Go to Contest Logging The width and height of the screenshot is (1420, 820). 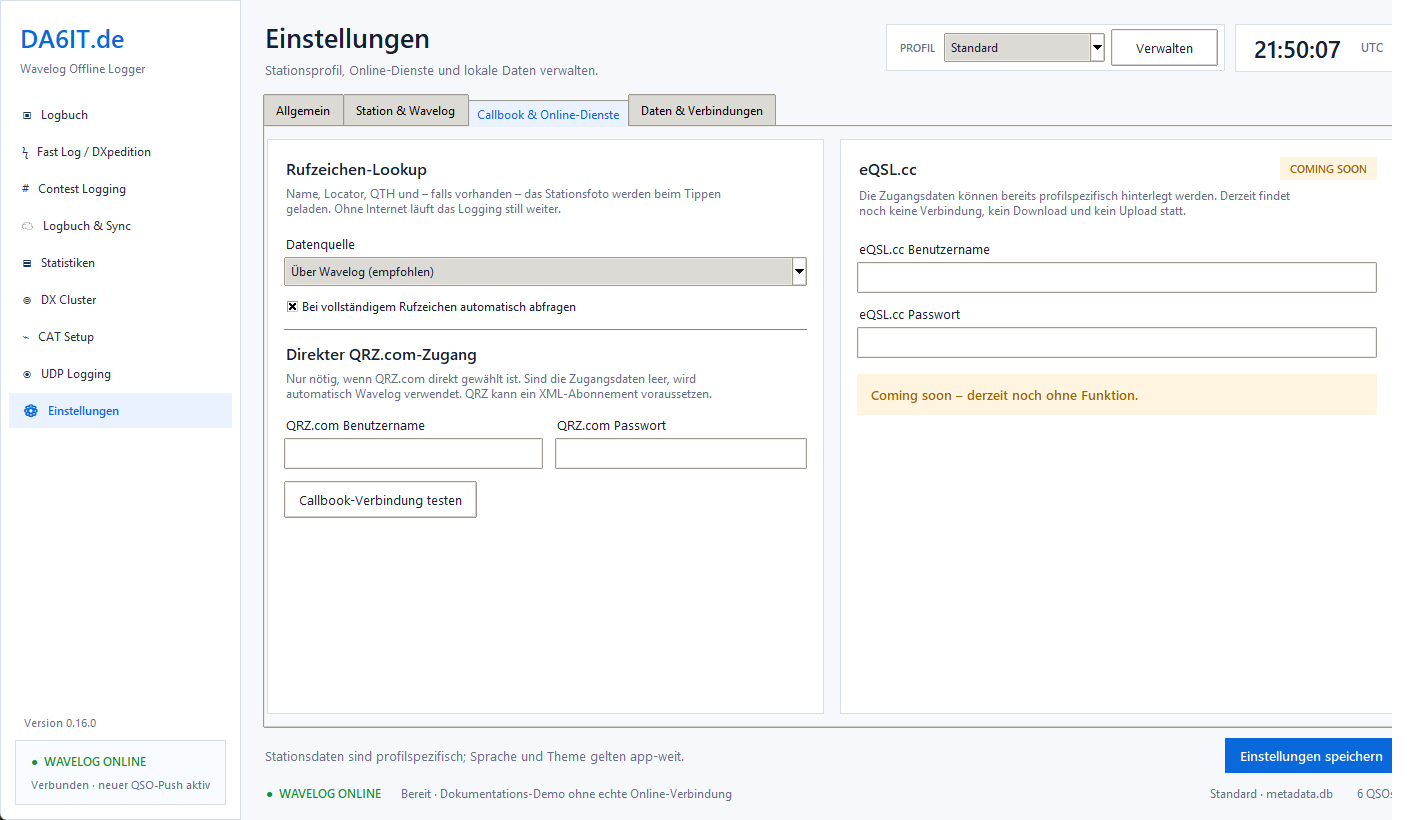pyautogui.click(x=120, y=189)
